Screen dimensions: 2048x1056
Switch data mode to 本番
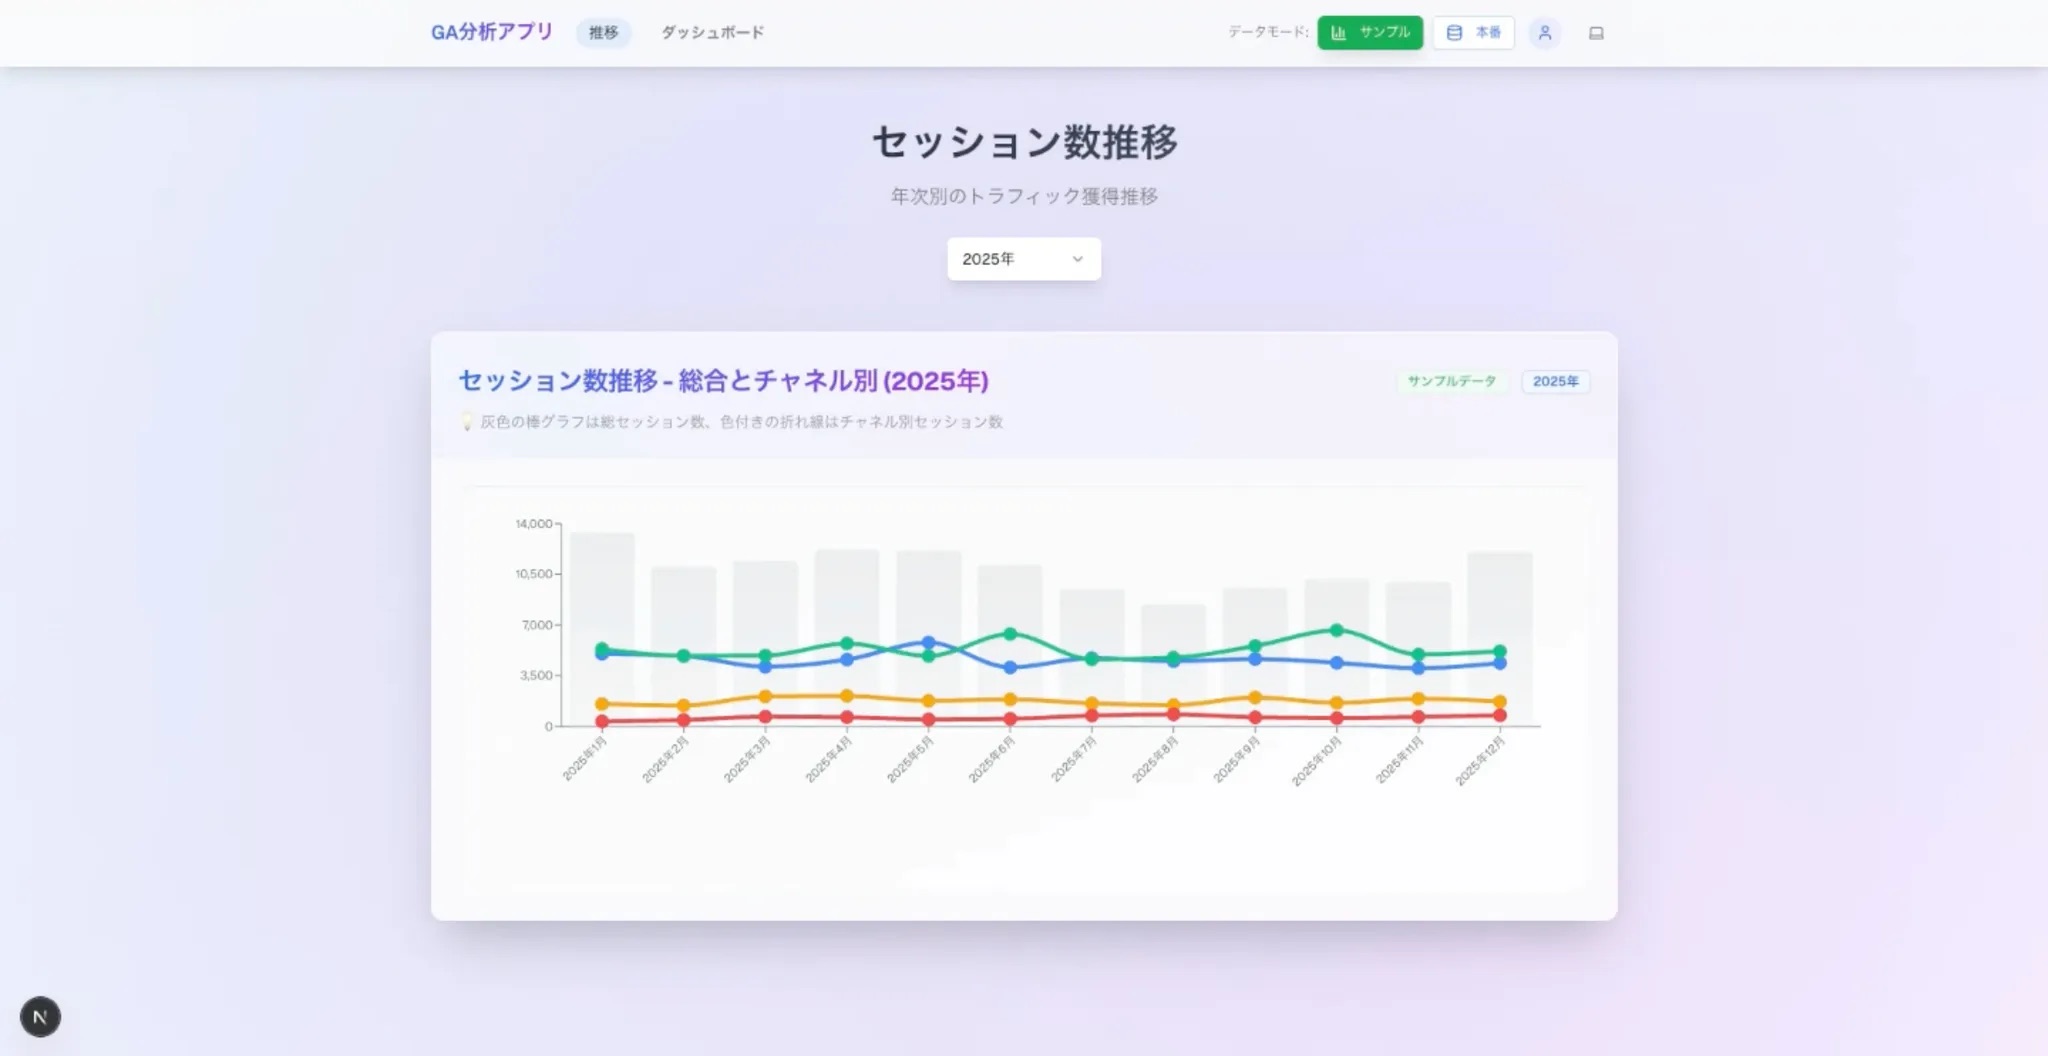pos(1473,33)
